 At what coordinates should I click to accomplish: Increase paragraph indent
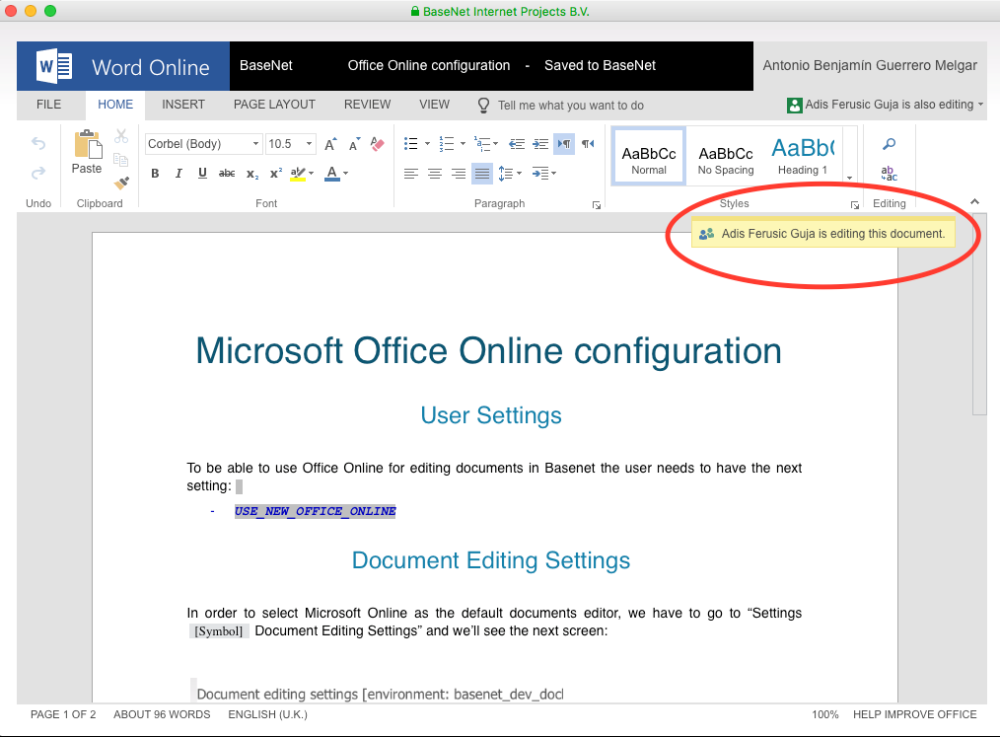click(x=540, y=144)
